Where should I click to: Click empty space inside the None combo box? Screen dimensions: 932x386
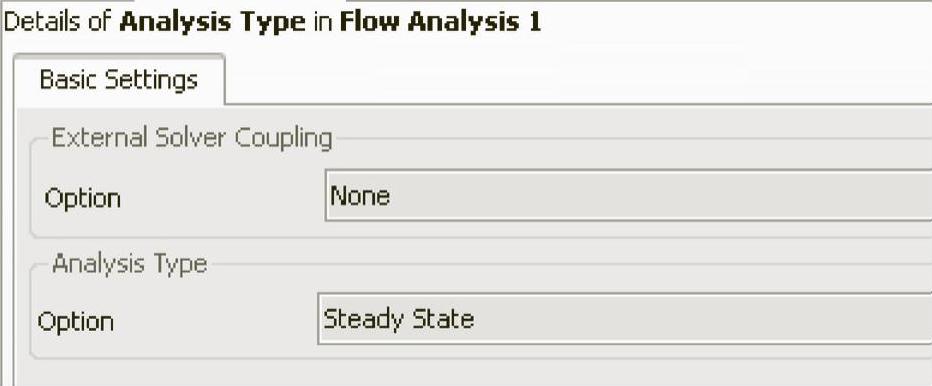[654, 196]
